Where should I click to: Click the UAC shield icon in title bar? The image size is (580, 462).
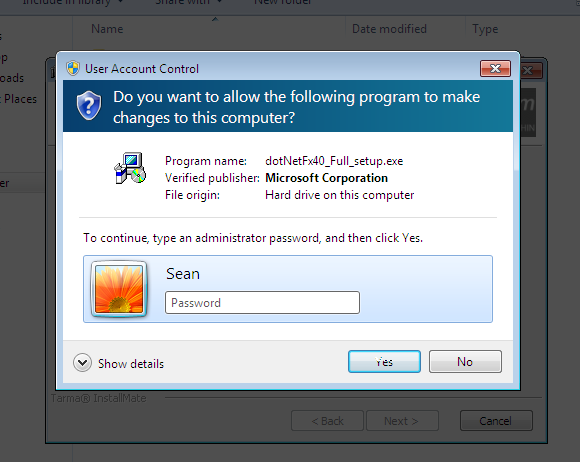pos(73,68)
